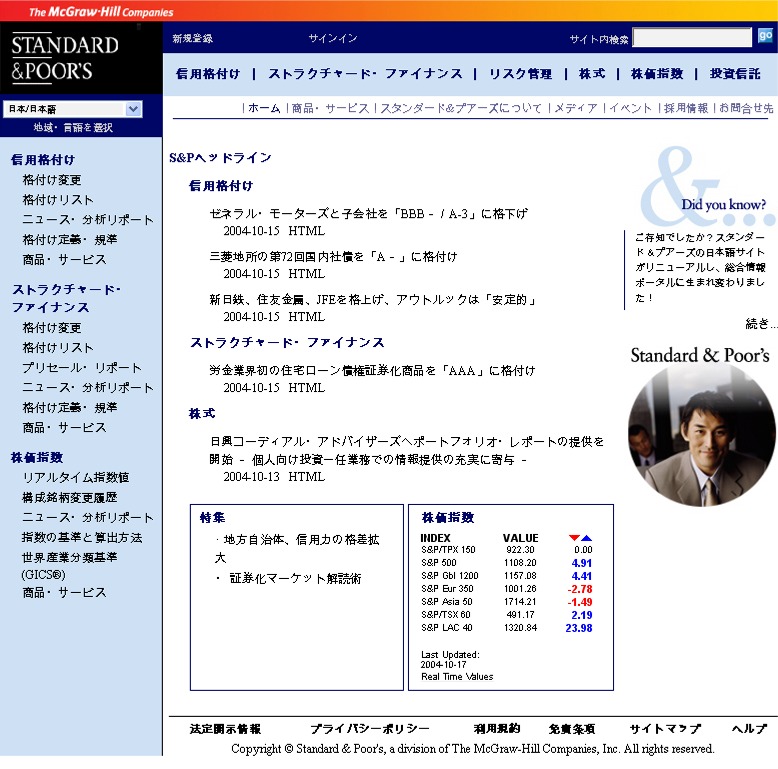Open the 日本/日本語 region dropdown
The height and width of the screenshot is (769, 778).
coord(74,109)
